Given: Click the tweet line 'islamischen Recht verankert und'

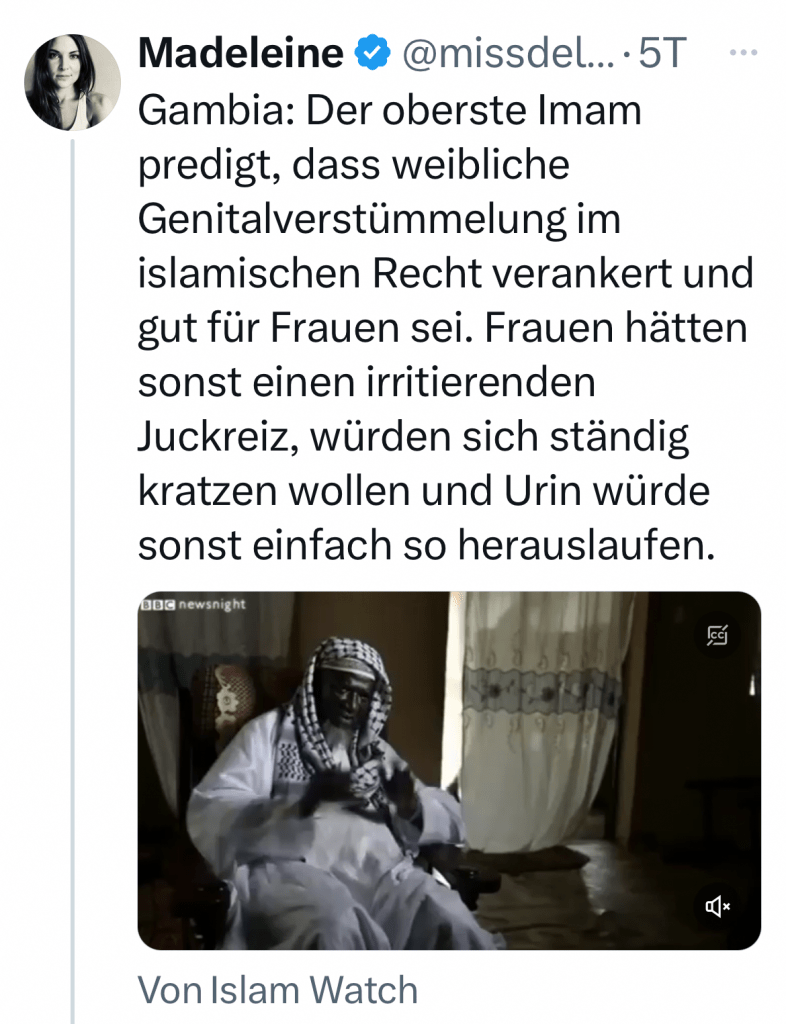Looking at the screenshot, I should tap(446, 273).
